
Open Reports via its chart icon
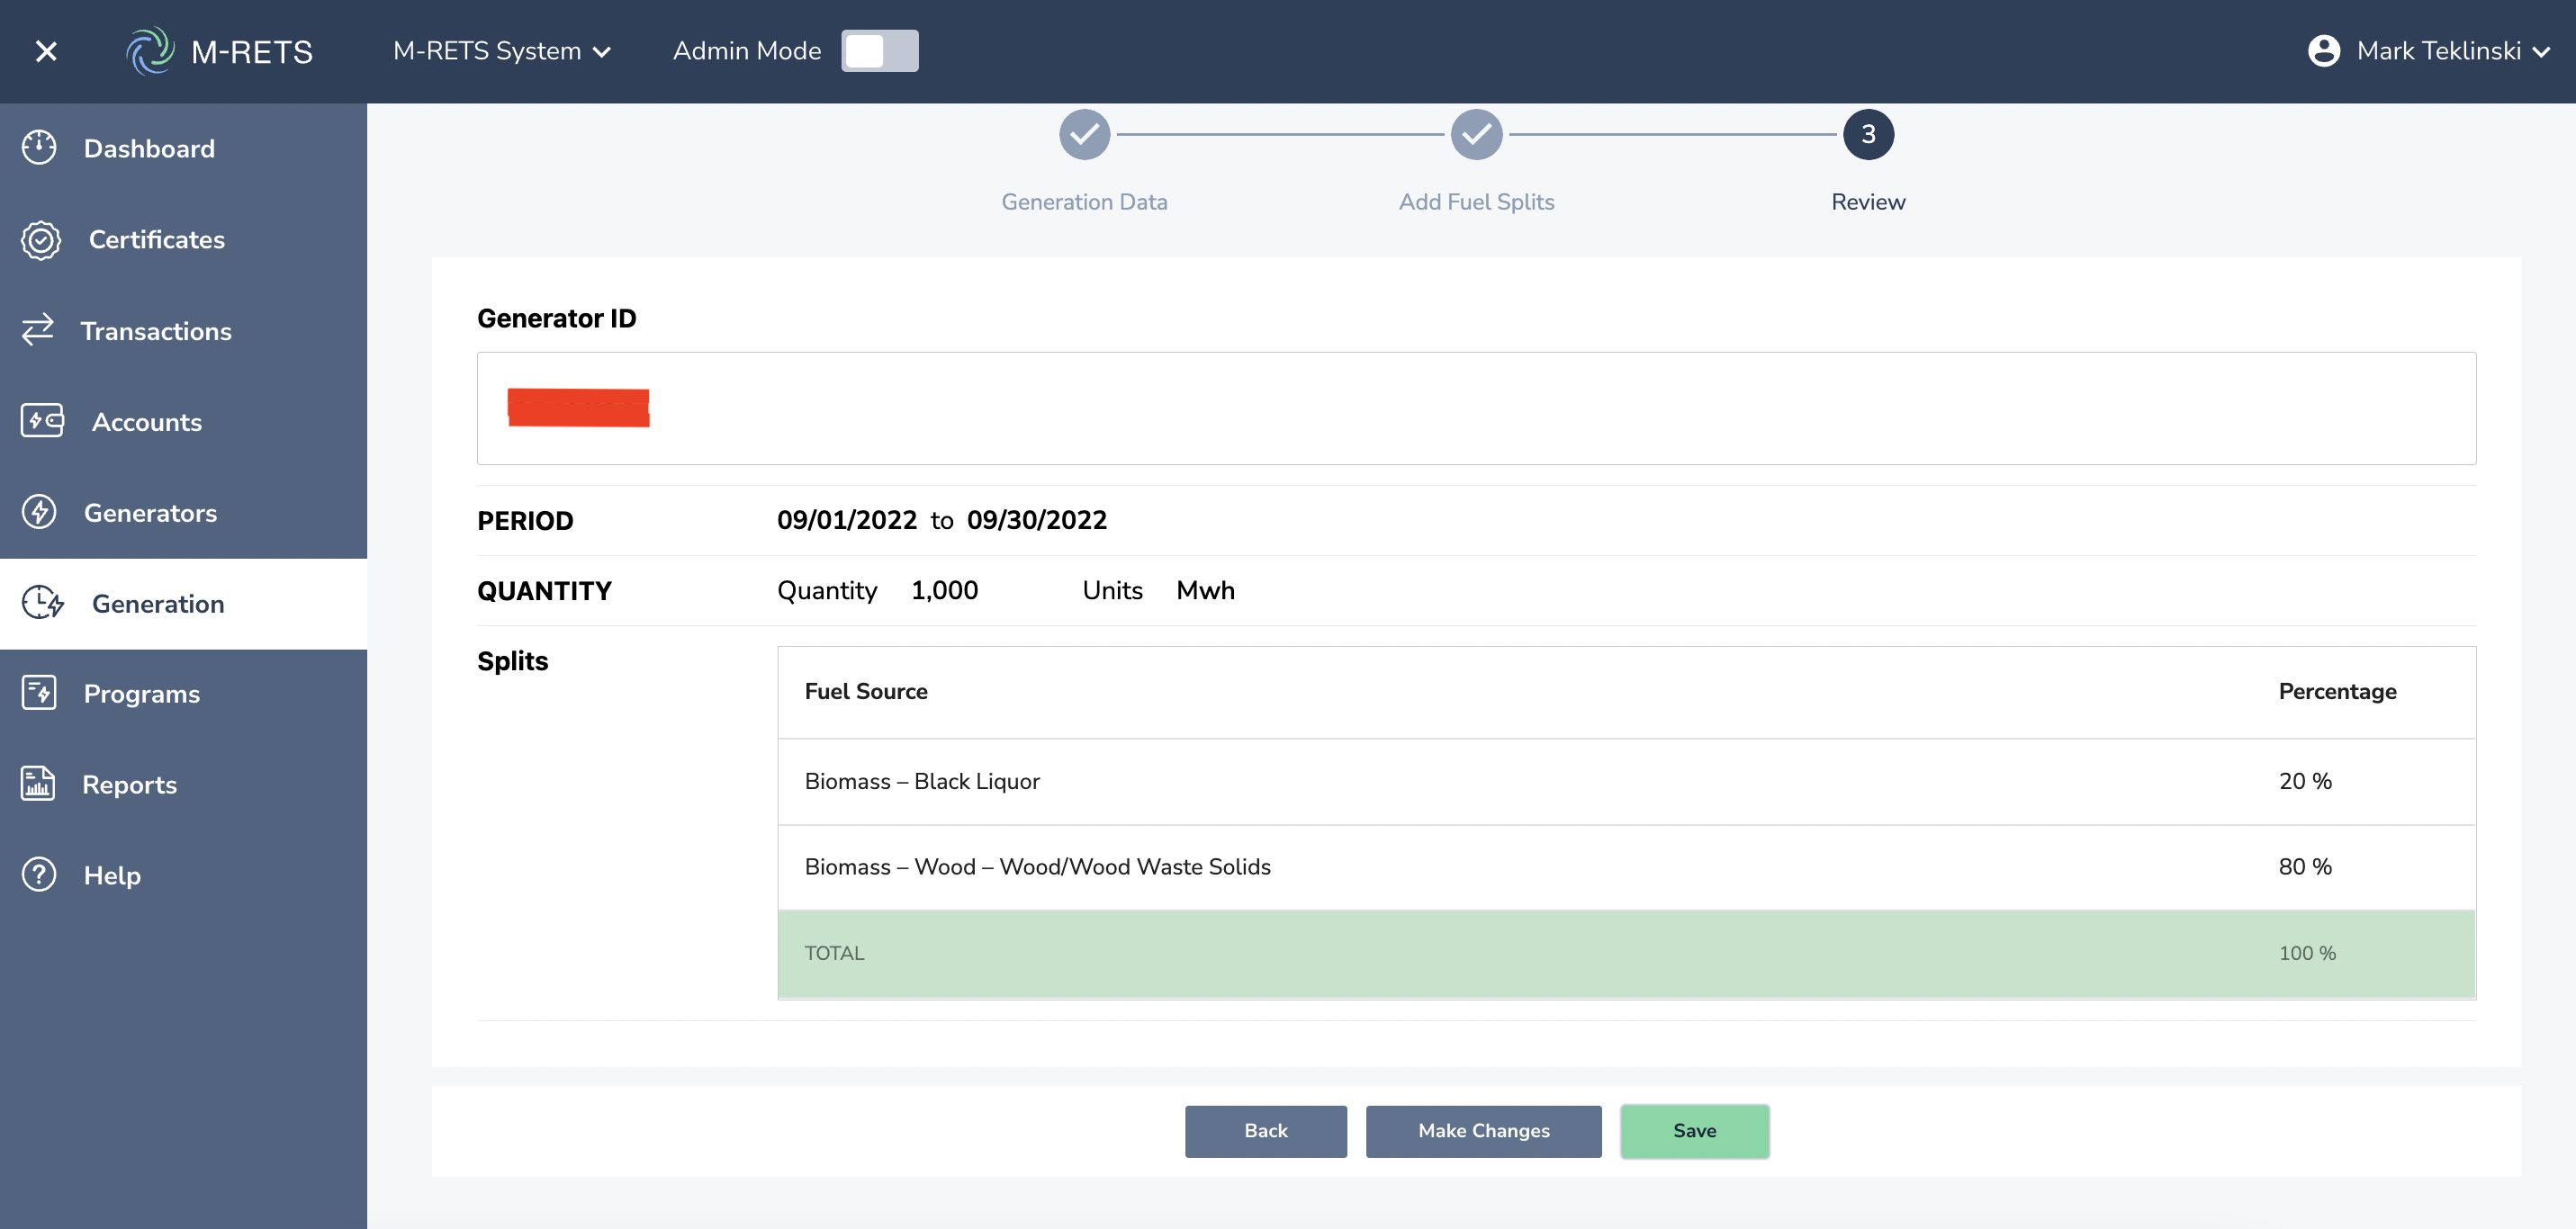point(38,784)
